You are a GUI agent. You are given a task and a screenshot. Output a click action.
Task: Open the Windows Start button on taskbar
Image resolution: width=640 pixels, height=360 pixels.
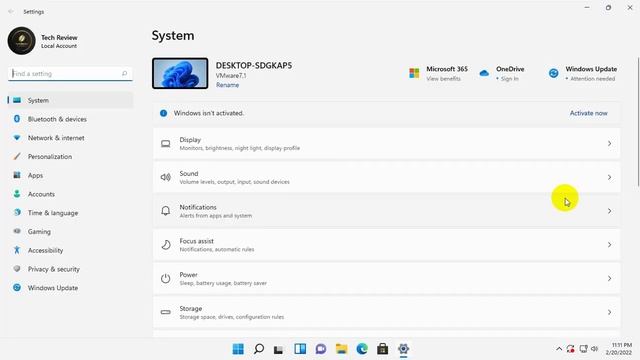pyautogui.click(x=238, y=349)
